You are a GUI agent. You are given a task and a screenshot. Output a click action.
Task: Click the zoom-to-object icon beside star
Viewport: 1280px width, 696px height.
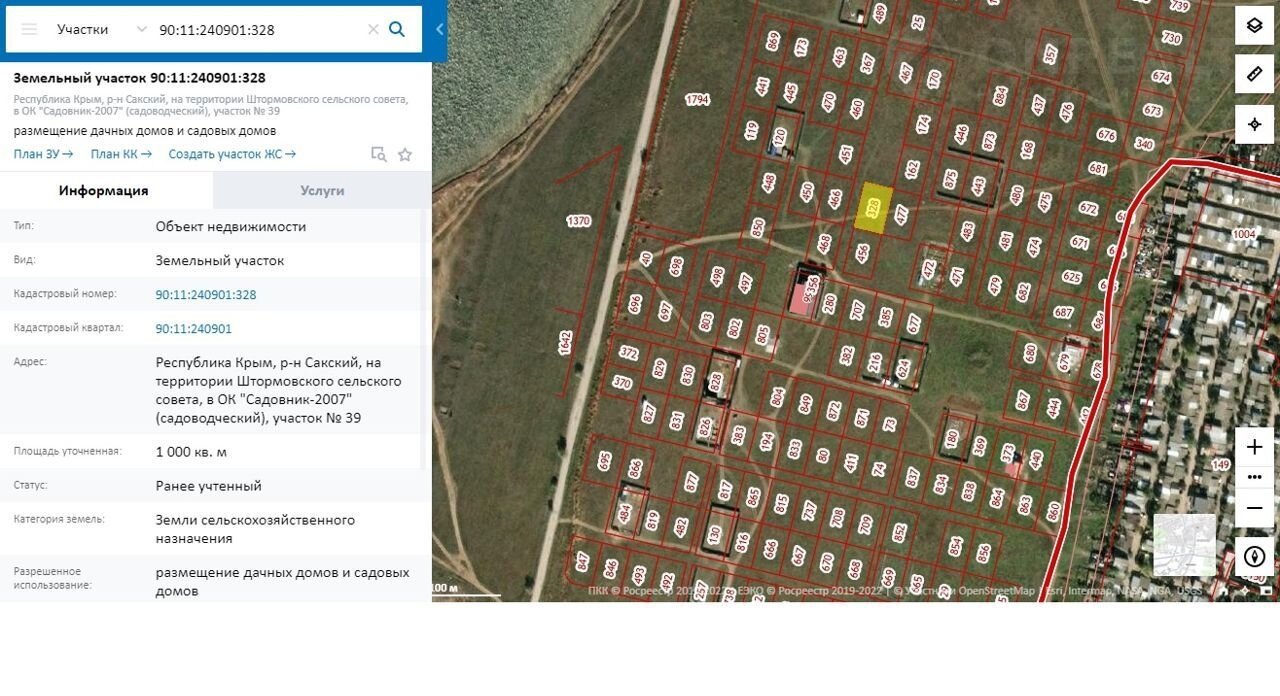pos(378,154)
